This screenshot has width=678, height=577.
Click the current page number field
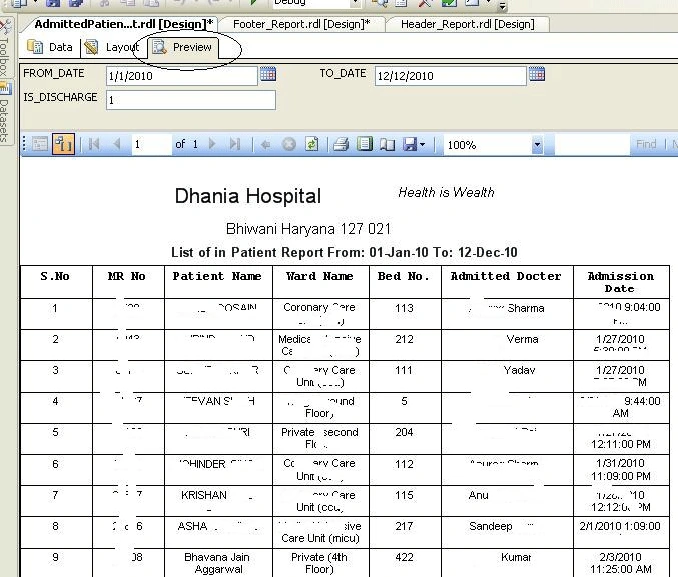(151, 144)
